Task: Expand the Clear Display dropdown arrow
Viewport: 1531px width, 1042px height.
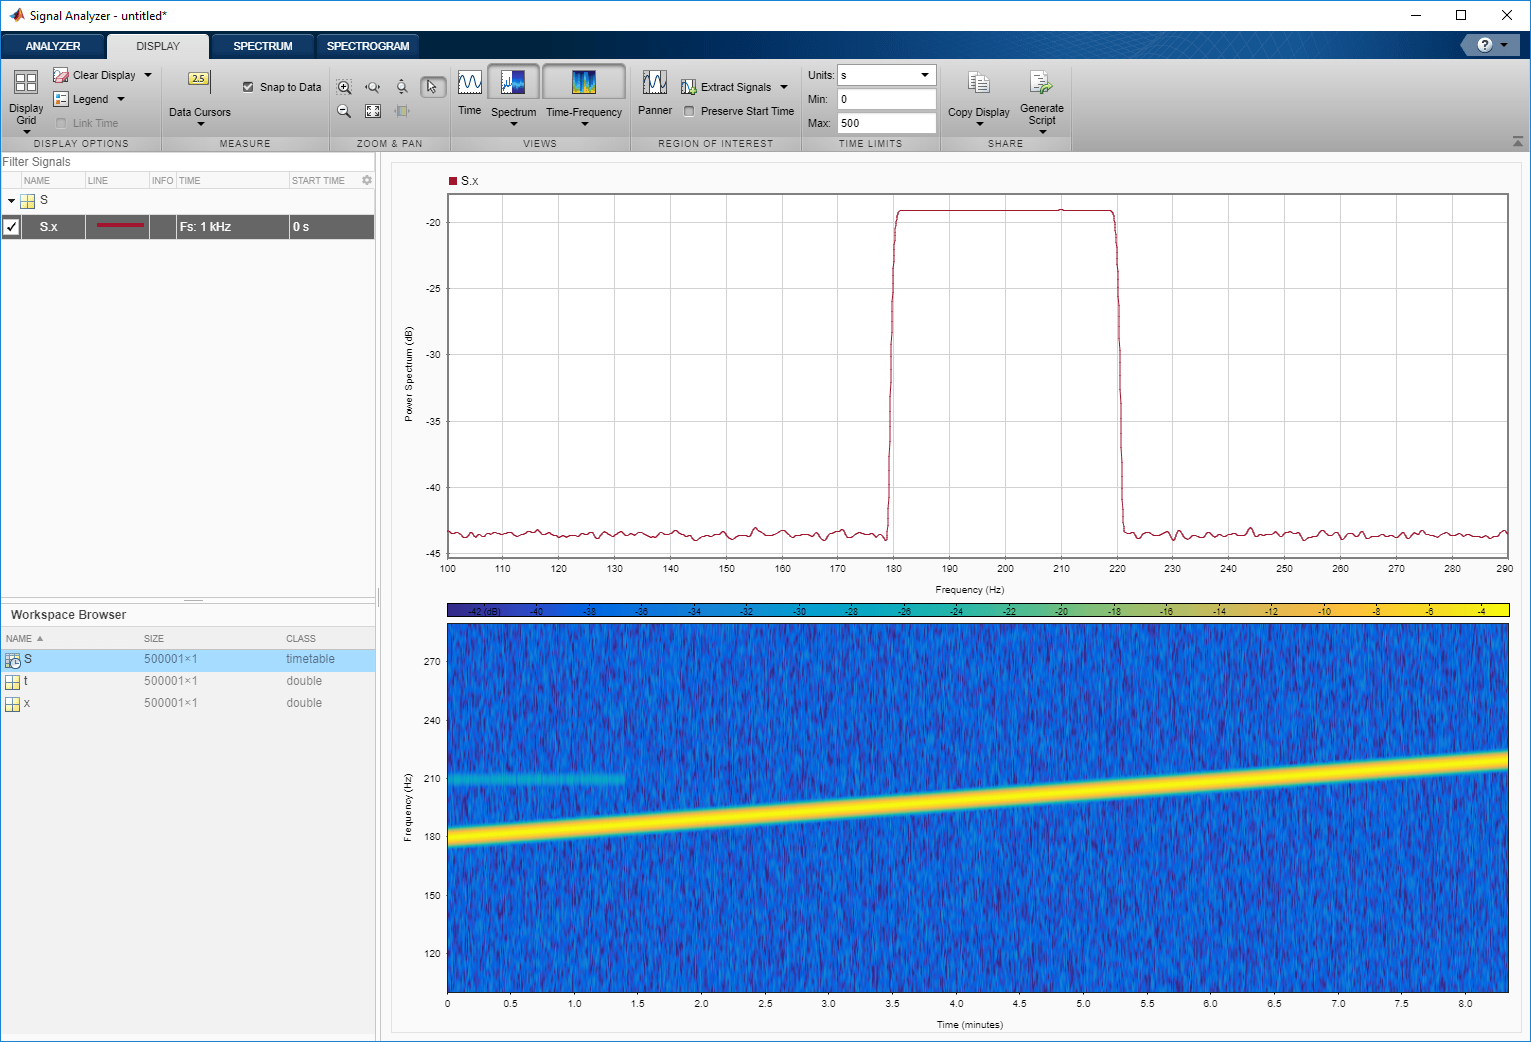Action: 148,75
